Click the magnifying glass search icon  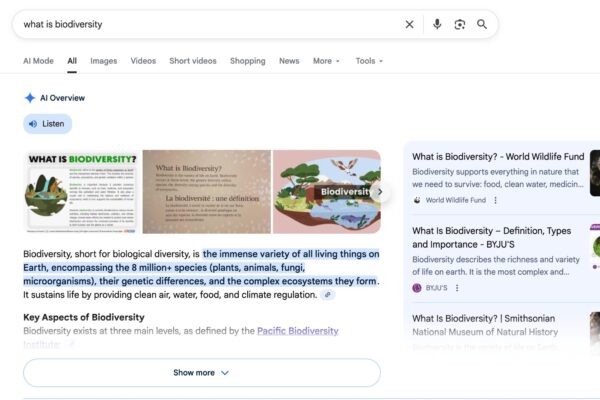click(482, 24)
